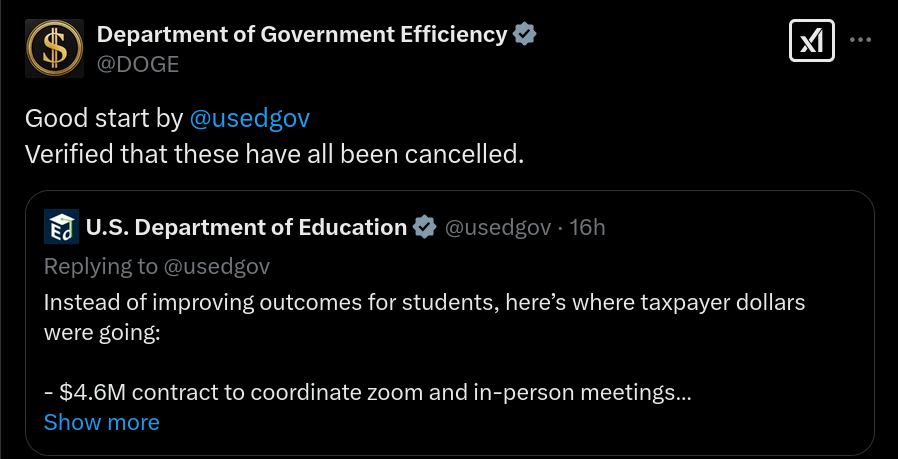This screenshot has height=459, width=898.
Task: Open the Grok xAI explain-post icon
Action: tap(812, 41)
